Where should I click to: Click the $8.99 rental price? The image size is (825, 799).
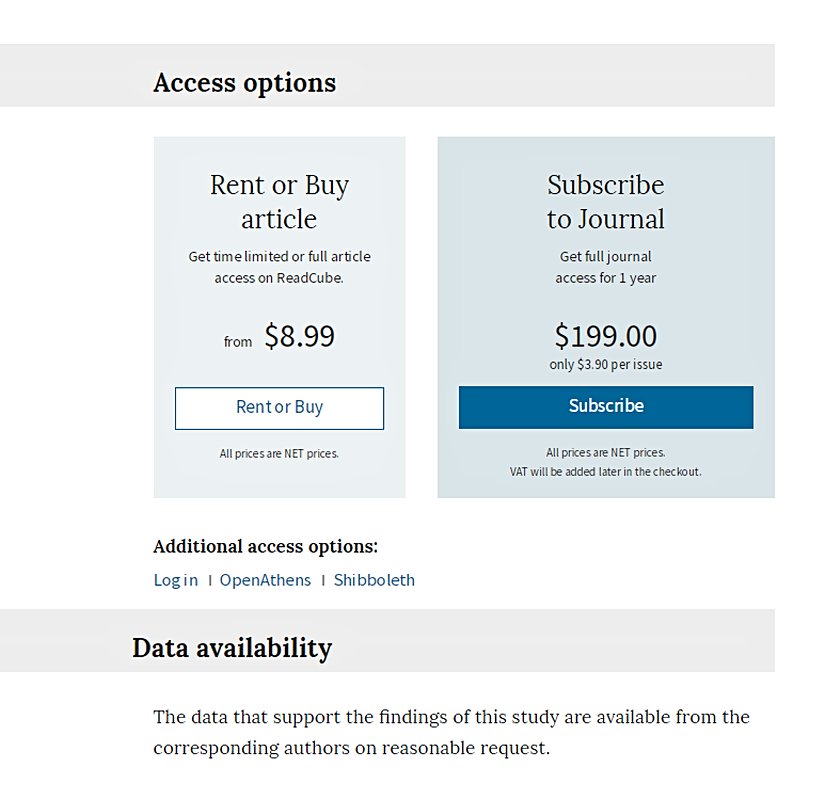tap(299, 337)
